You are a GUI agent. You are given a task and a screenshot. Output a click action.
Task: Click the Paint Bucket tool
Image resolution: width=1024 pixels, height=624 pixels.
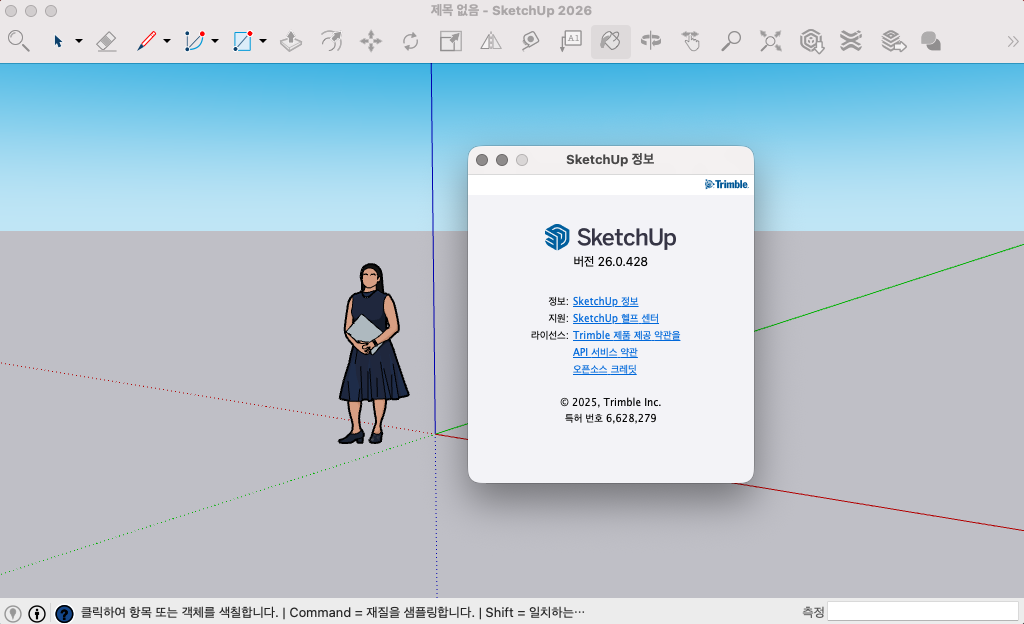(610, 41)
